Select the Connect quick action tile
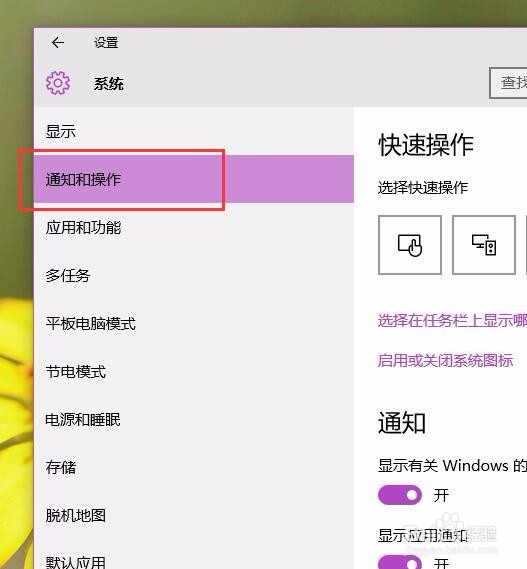This screenshot has height=569, width=527. point(484,245)
